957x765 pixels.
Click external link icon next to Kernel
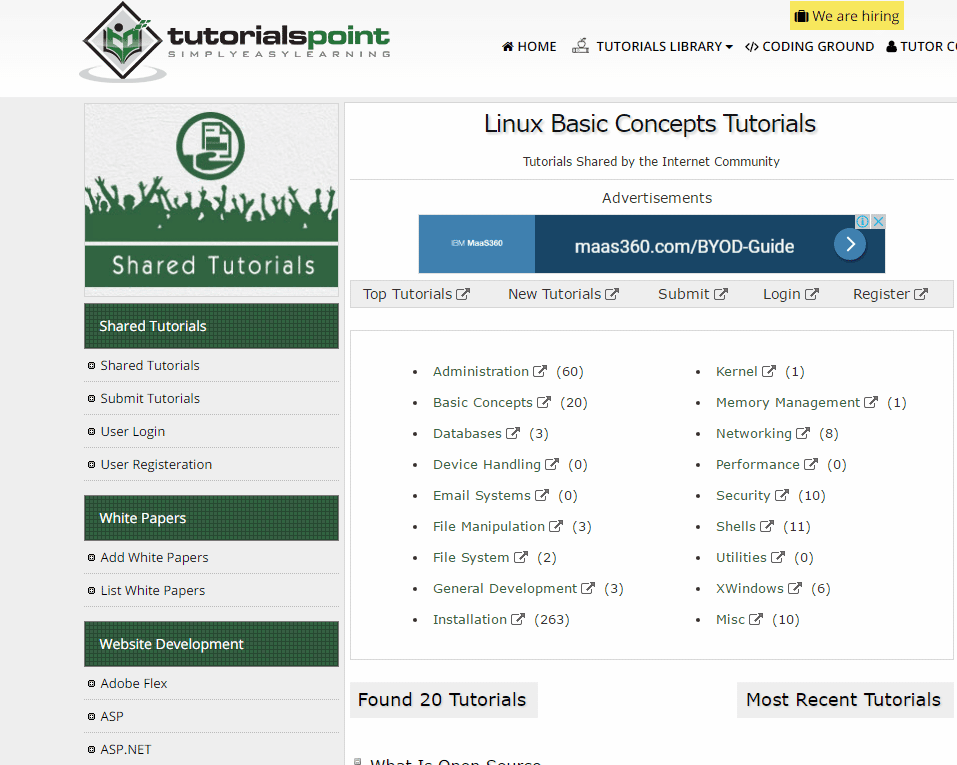pos(769,371)
